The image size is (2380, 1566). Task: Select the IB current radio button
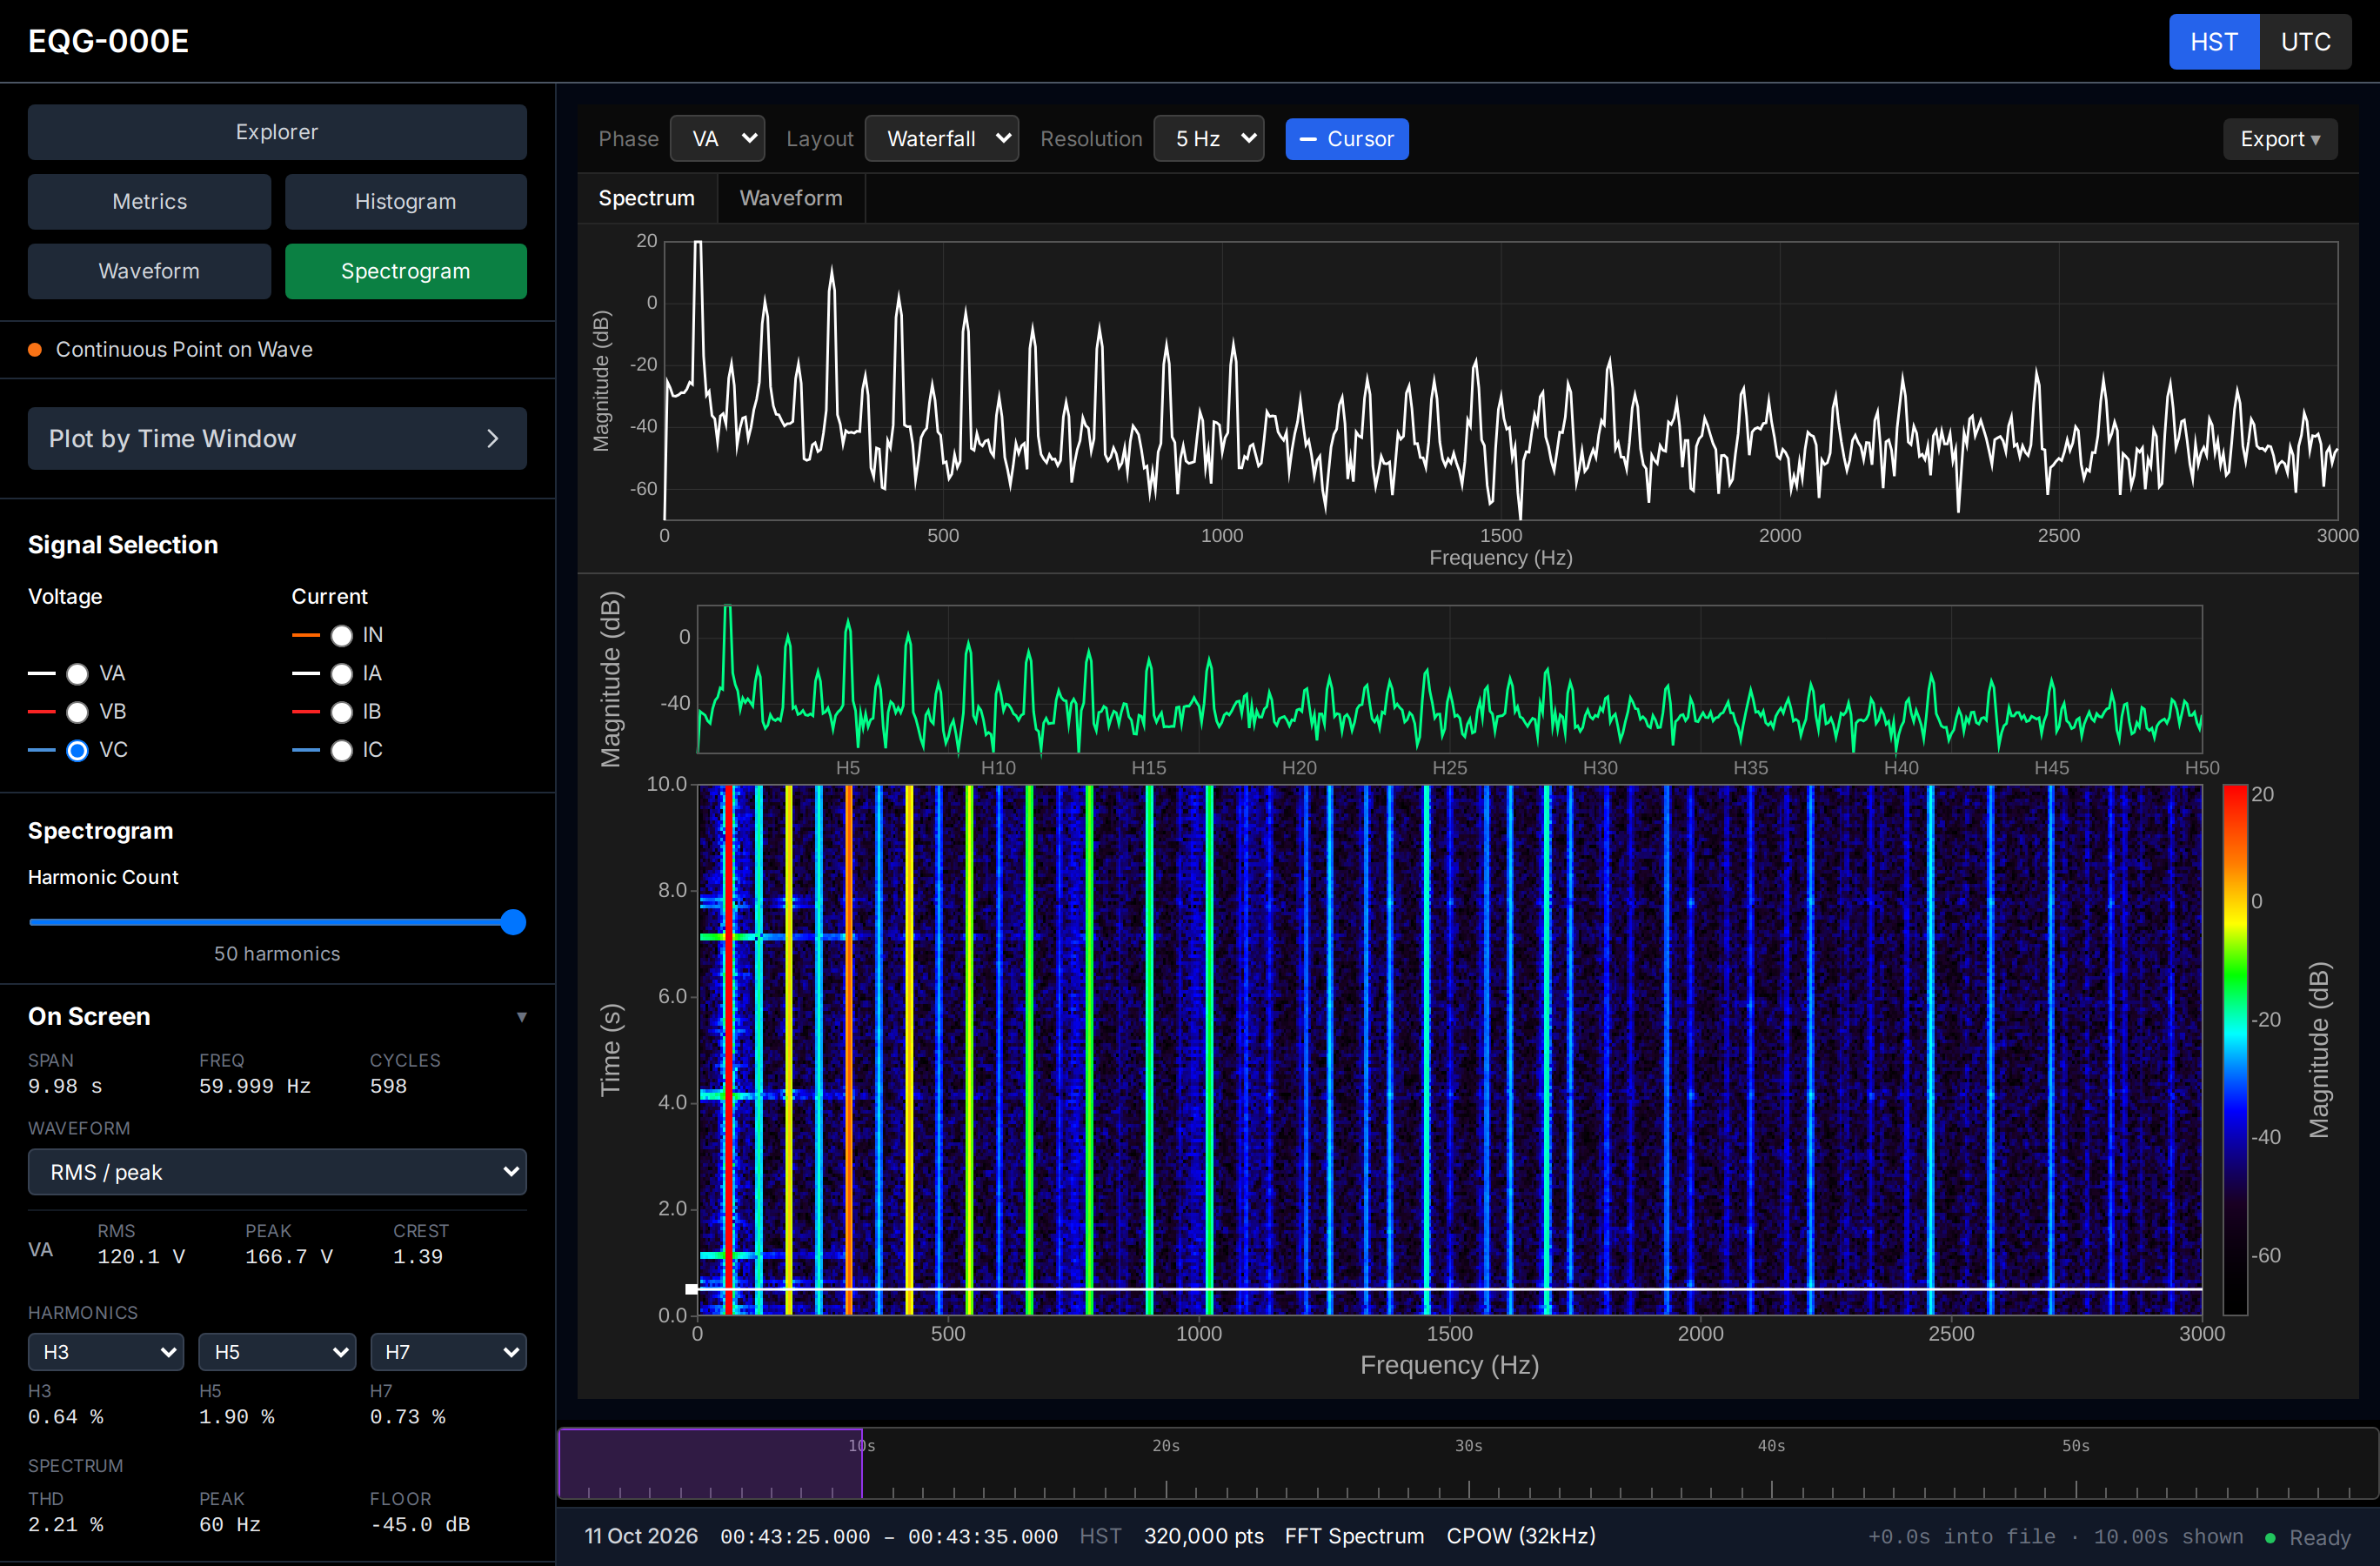[341, 712]
